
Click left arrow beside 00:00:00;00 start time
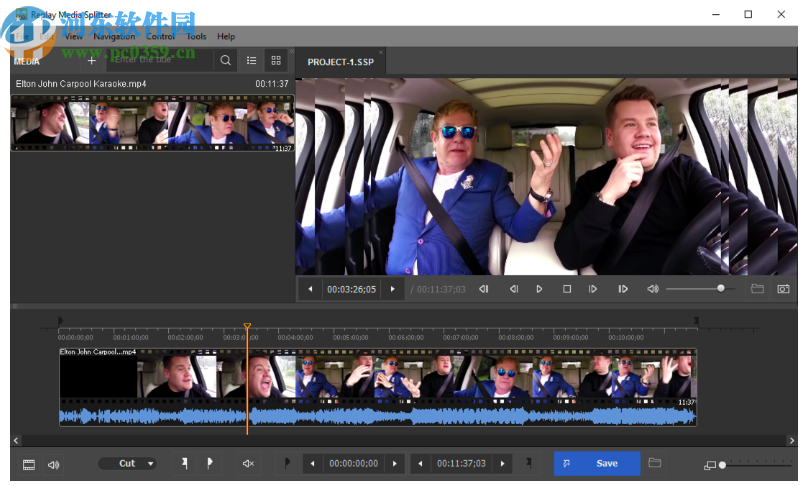pos(312,464)
